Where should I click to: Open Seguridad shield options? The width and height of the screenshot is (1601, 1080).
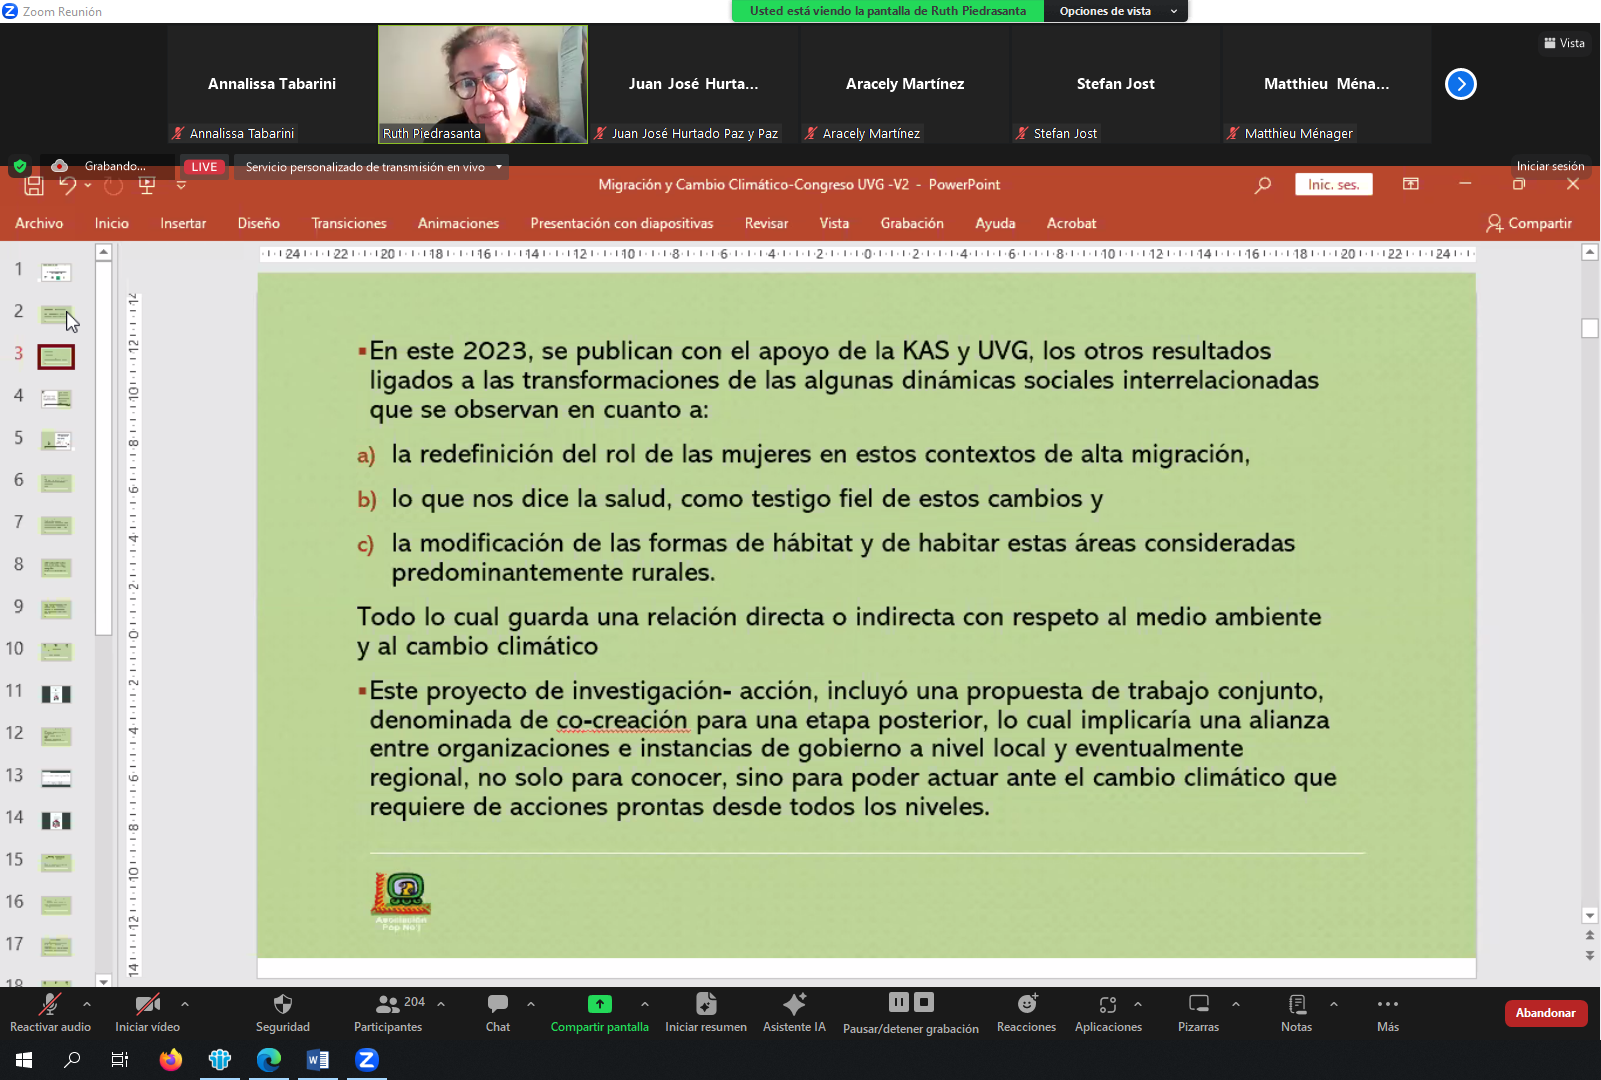tap(282, 1004)
